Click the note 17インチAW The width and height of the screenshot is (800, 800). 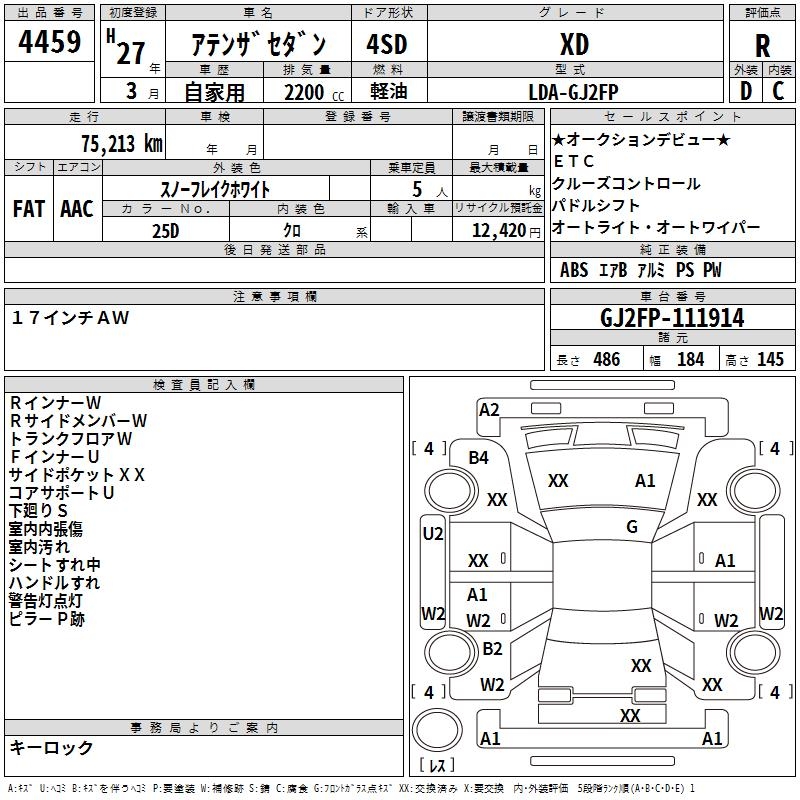[70, 318]
